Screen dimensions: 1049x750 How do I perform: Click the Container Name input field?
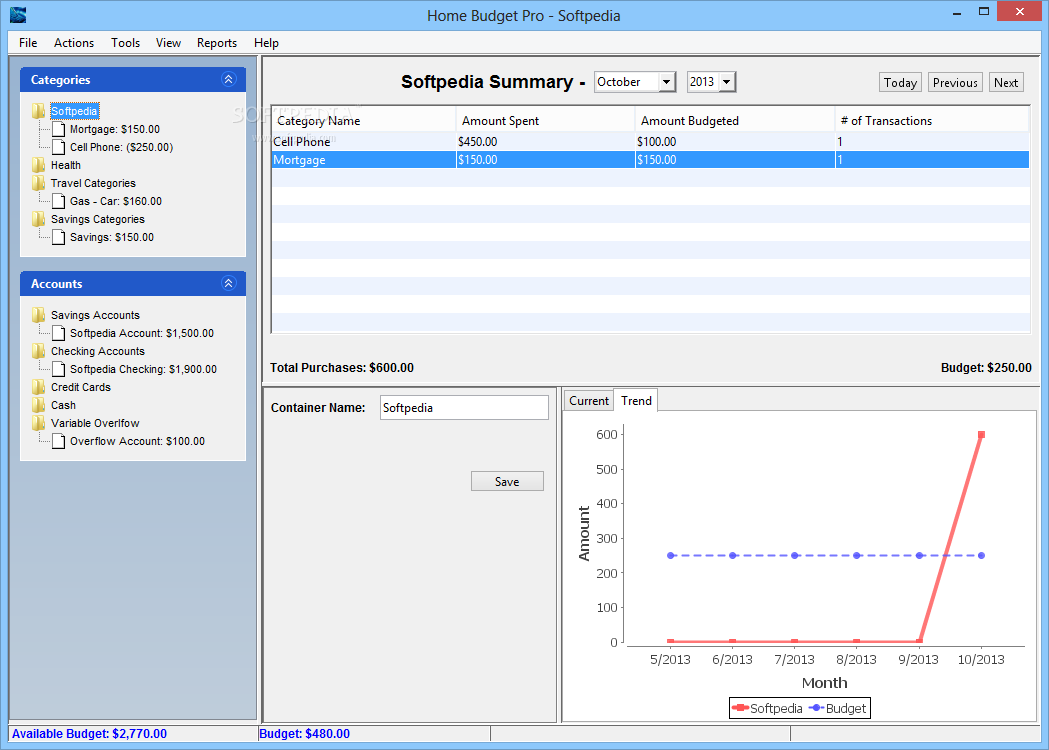click(x=464, y=407)
